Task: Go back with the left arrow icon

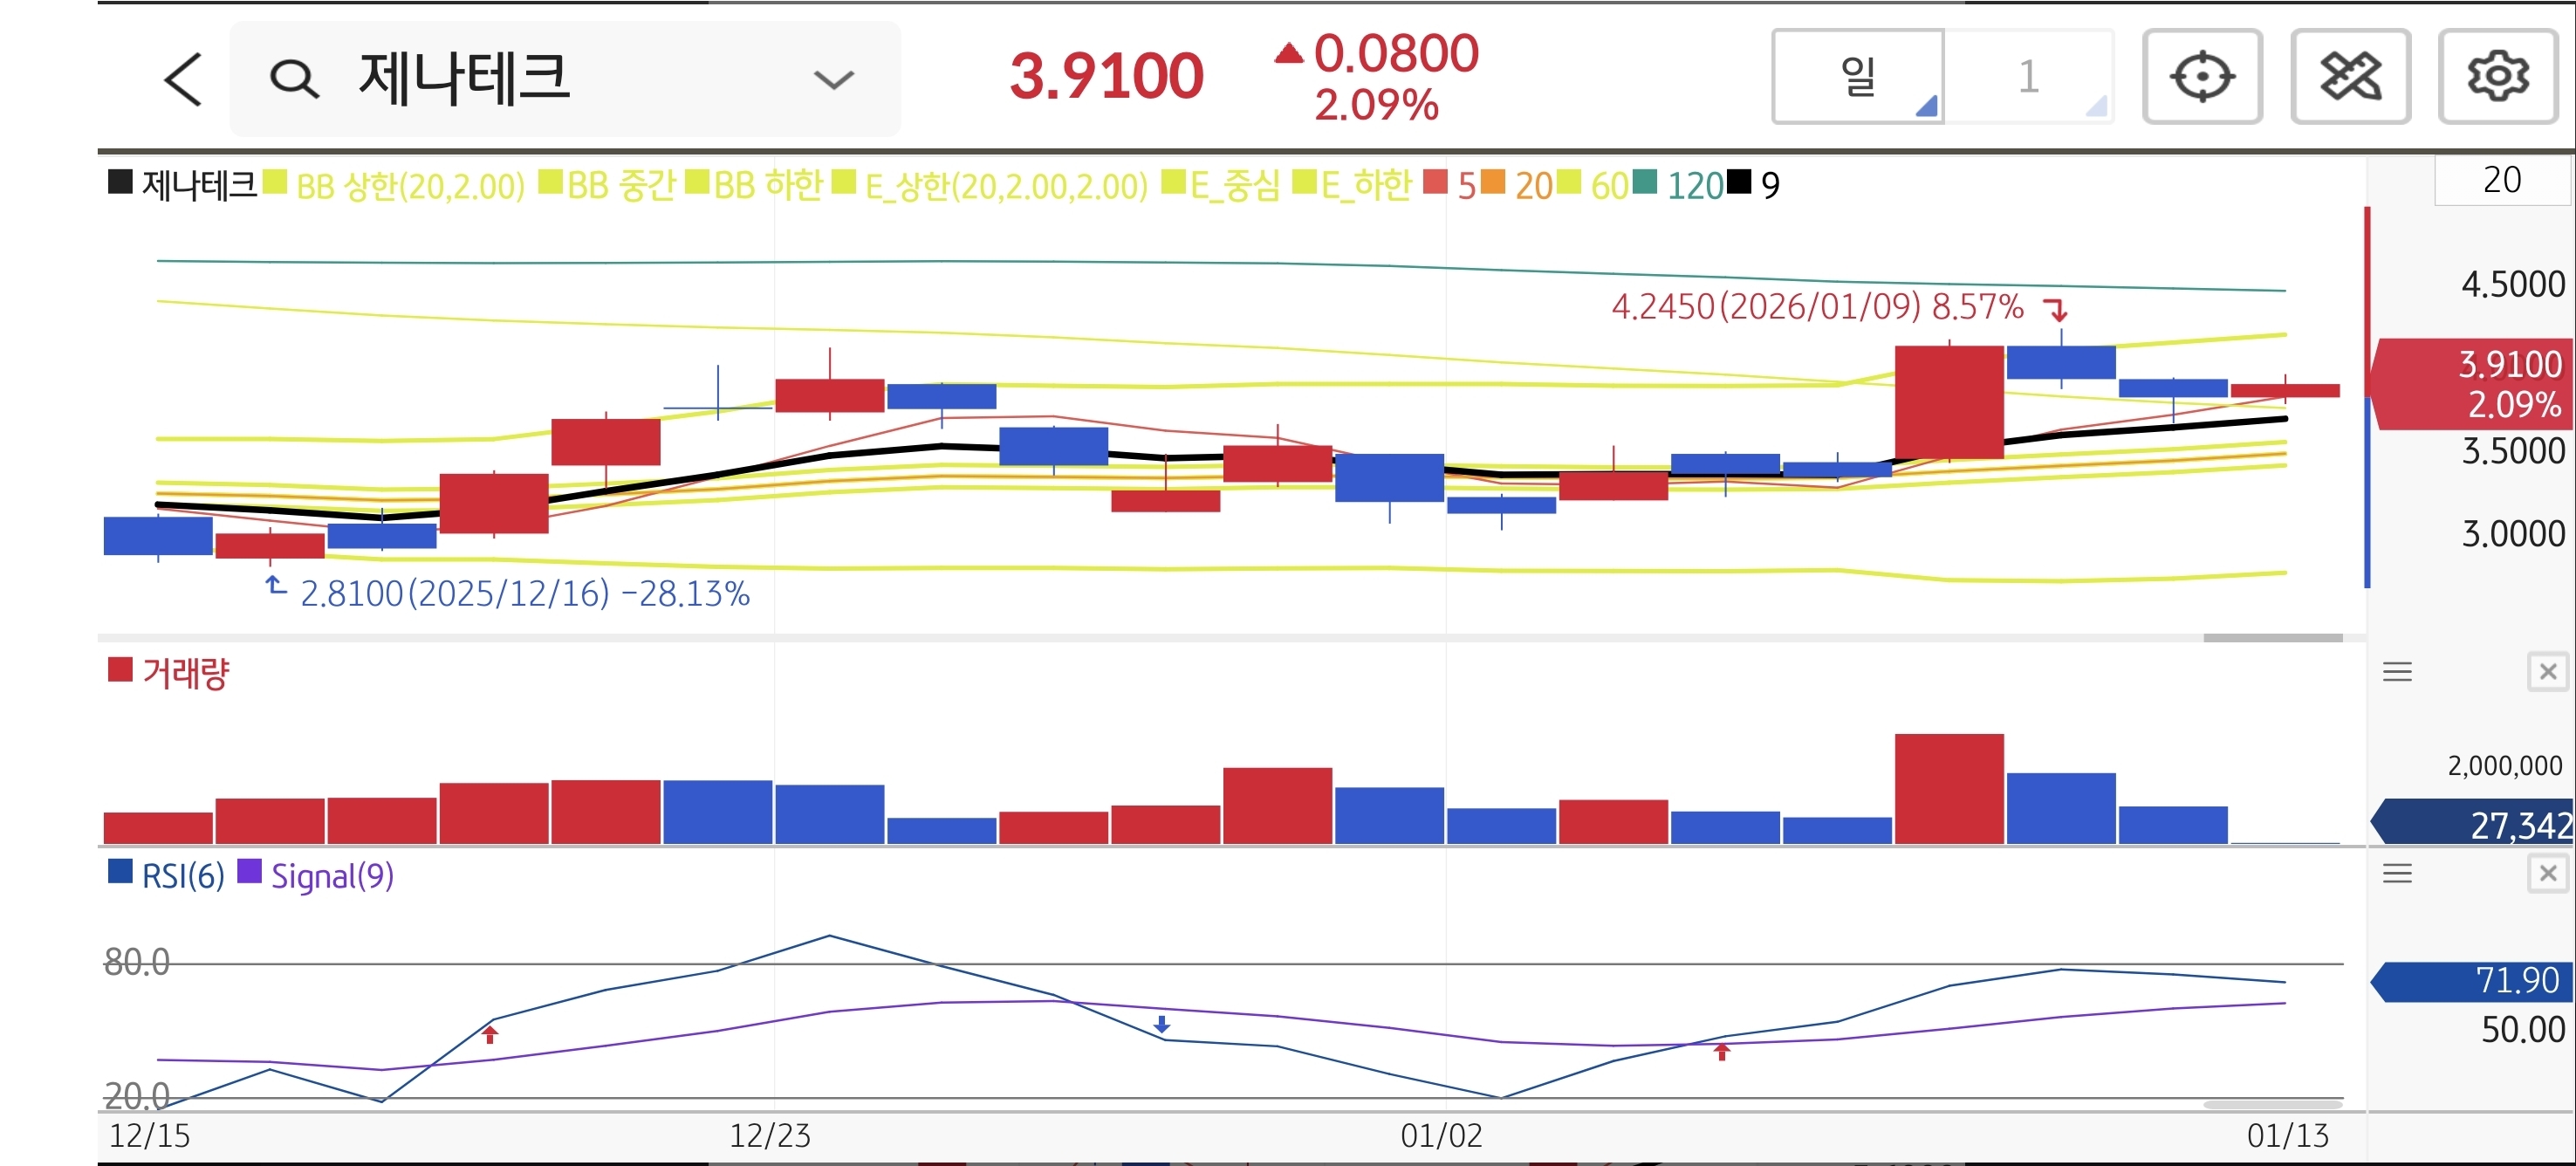Action: coord(183,79)
